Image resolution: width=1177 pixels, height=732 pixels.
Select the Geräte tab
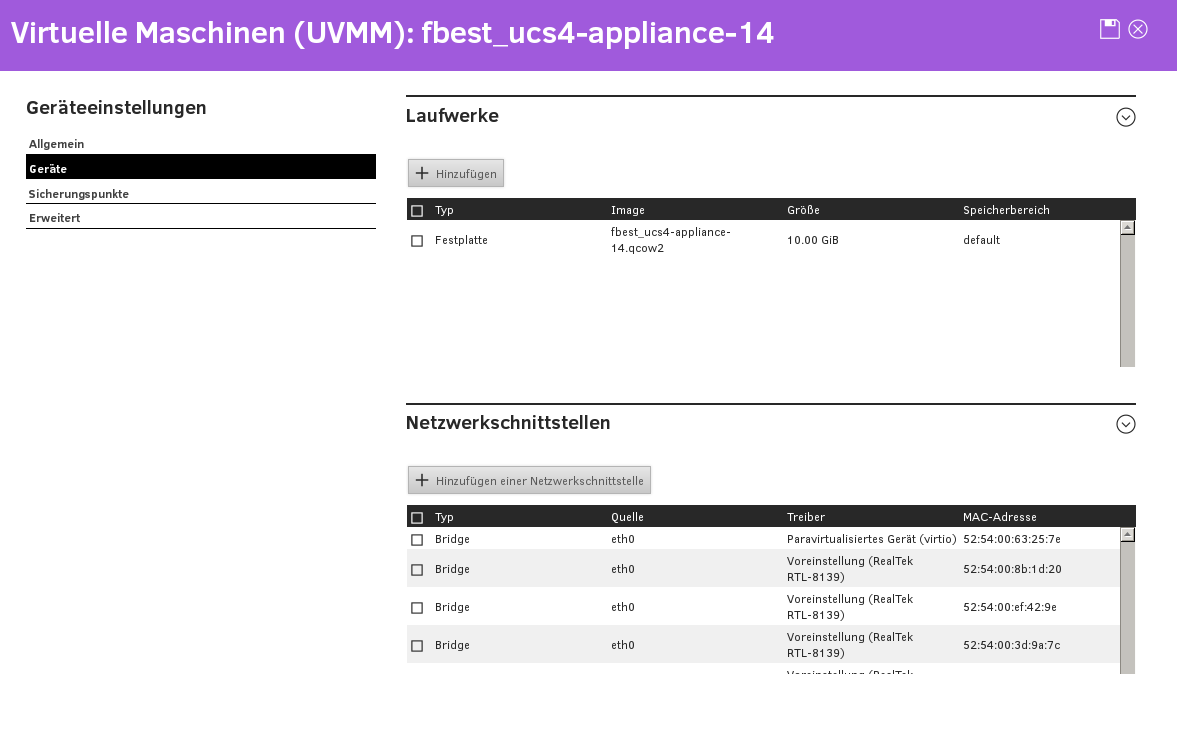point(49,169)
